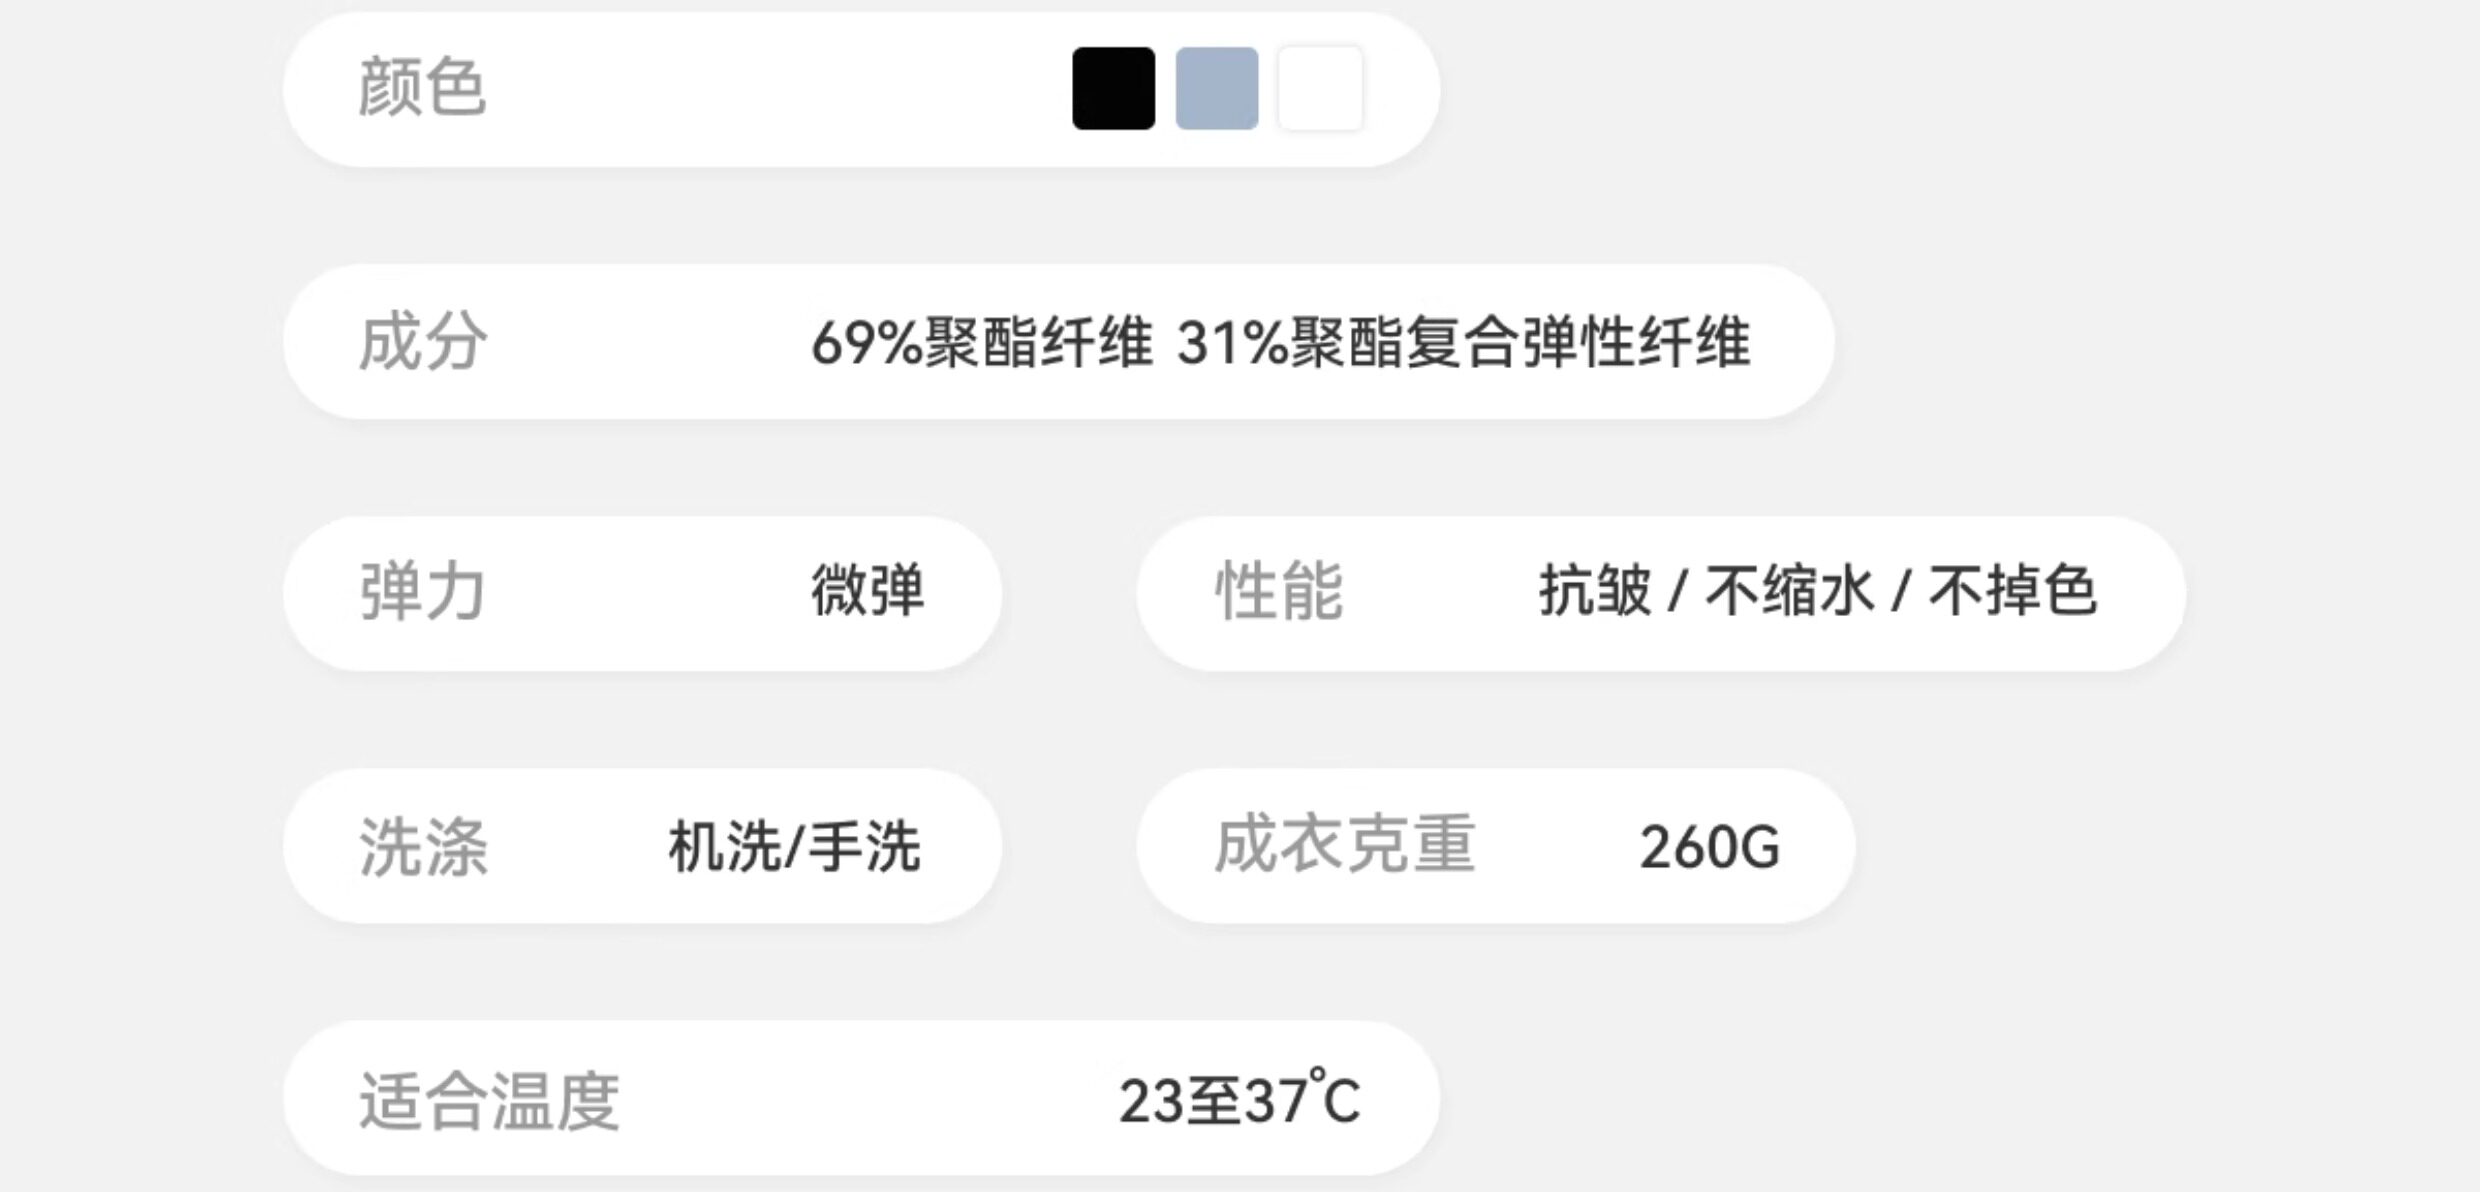Screen dimensions: 2480x1192
Task: Click the 不缩水 feature text
Action: click(1789, 590)
